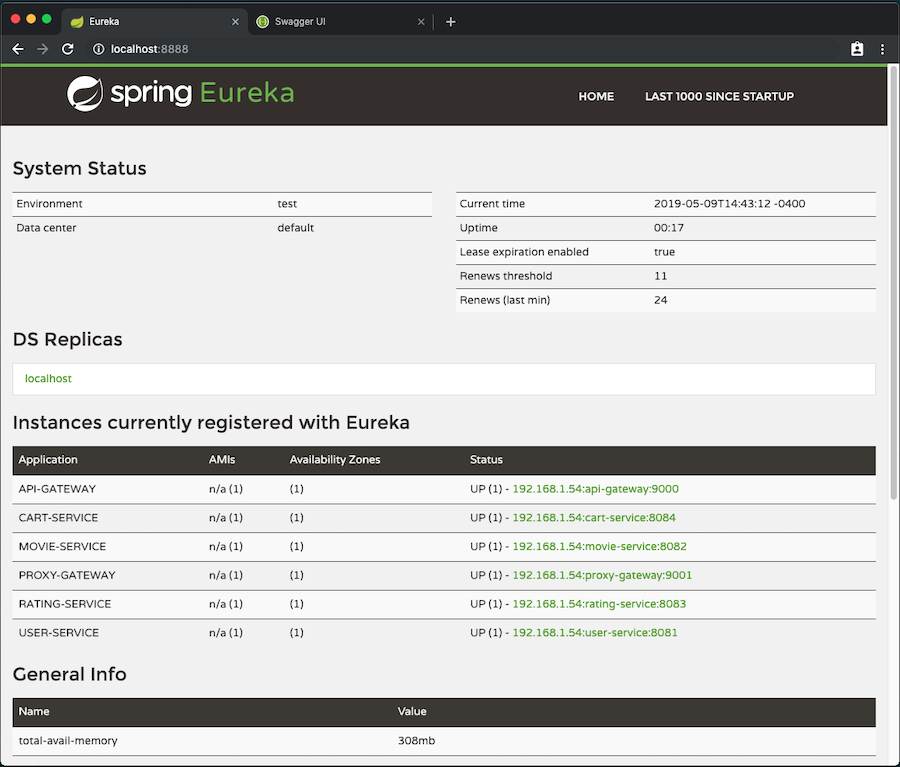This screenshot has height=767, width=900.
Task: Open the Chrome three-dot menu
Action: click(882, 49)
